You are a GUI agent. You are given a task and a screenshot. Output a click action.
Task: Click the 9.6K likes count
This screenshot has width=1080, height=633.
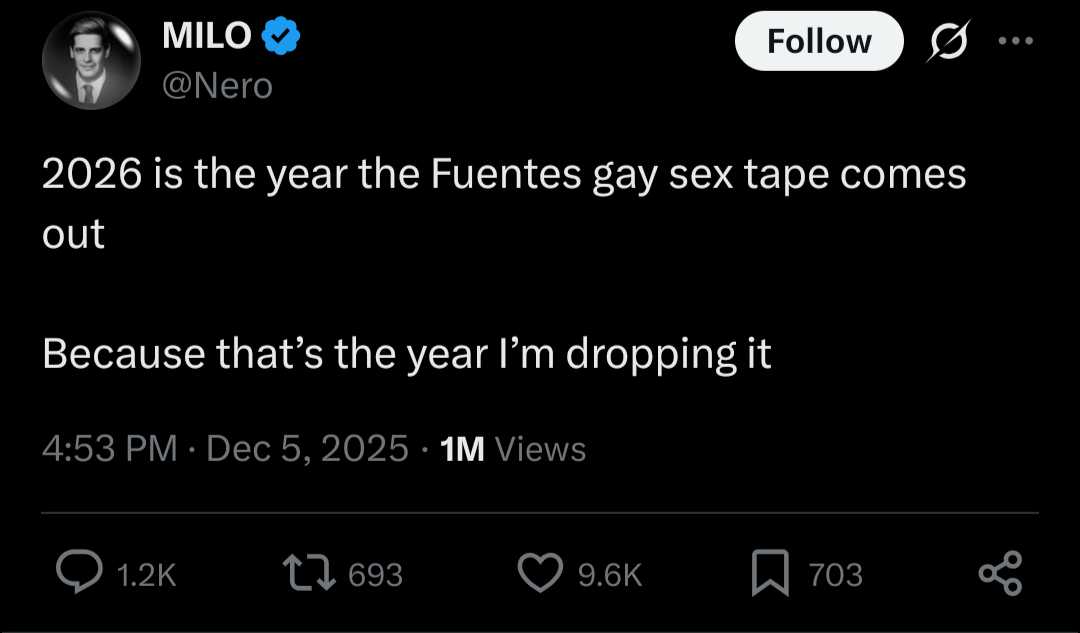[610, 575]
